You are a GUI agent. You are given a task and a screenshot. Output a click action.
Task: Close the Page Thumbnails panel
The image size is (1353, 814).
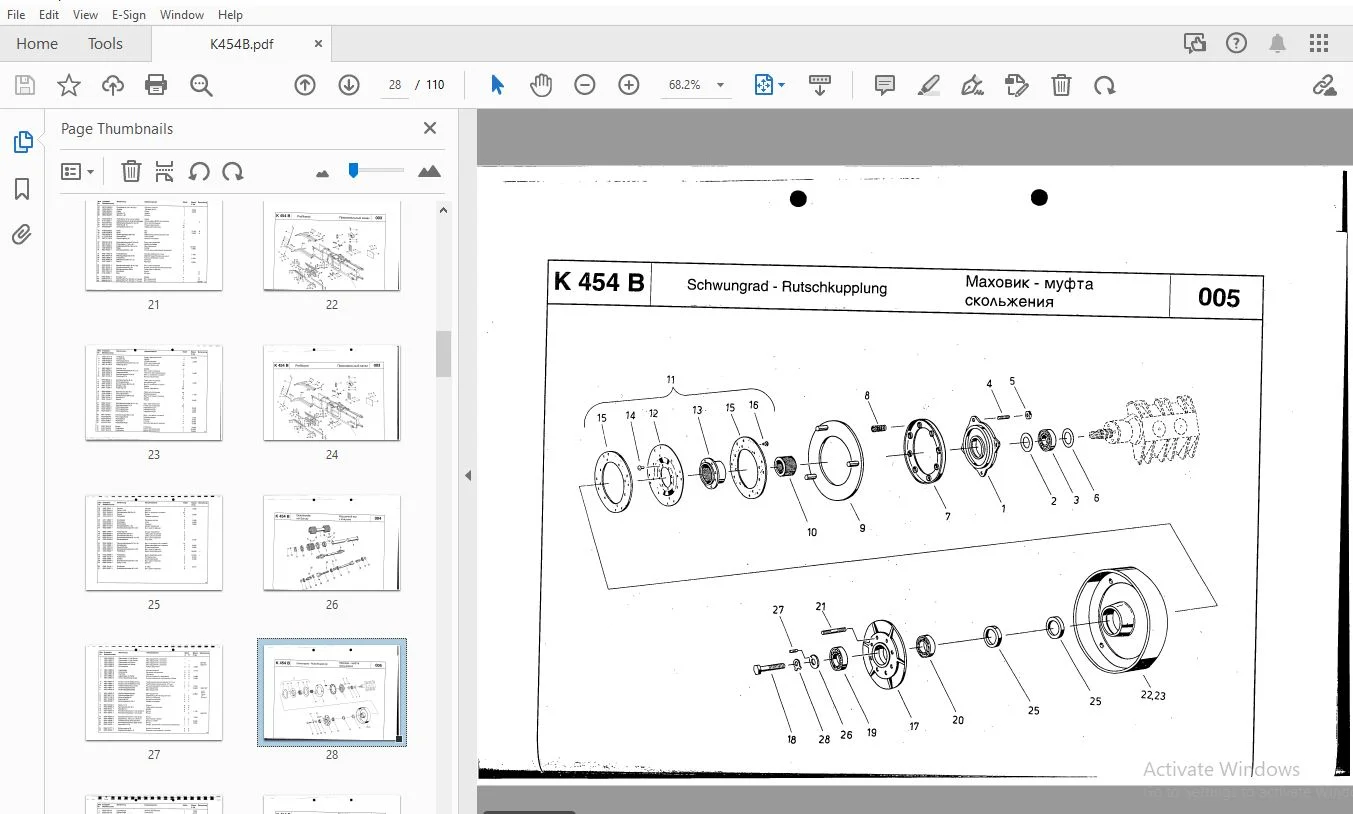tap(430, 128)
